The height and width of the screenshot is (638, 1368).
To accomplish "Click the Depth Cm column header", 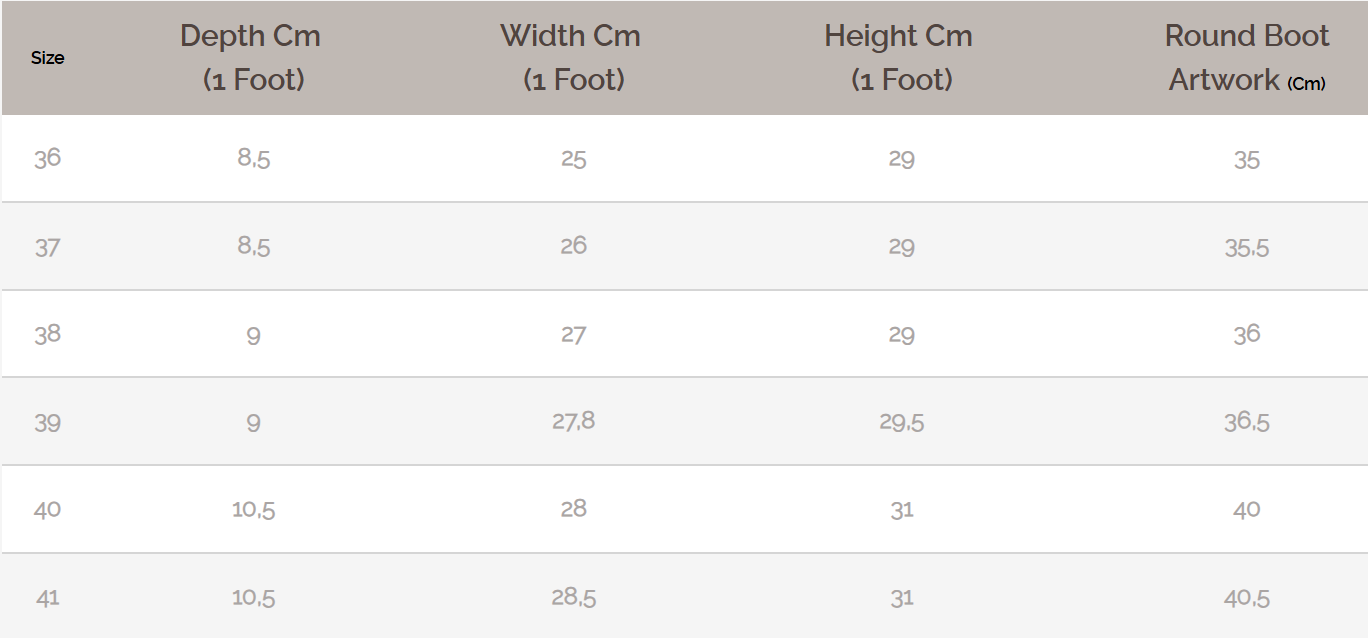I will 251,57.
